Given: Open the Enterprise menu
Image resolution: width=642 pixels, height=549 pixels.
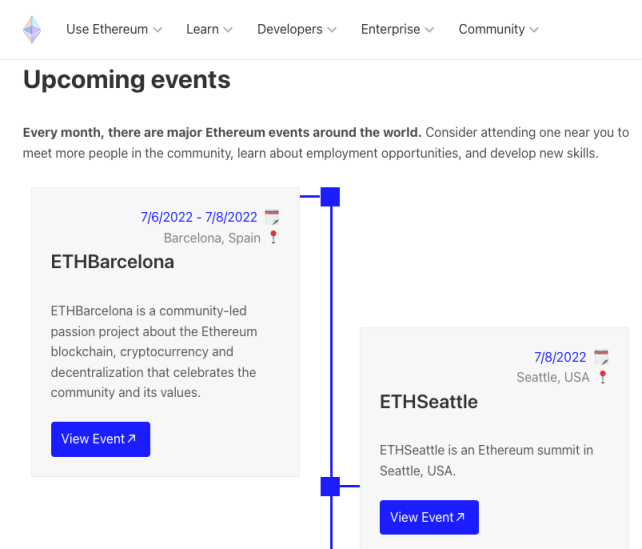Looking at the screenshot, I should click(397, 30).
